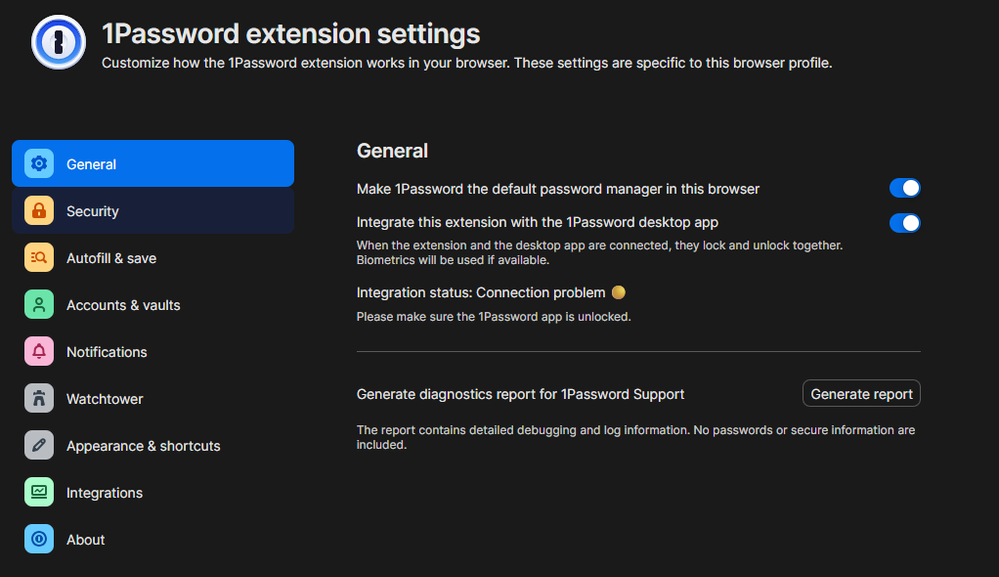The image size is (999, 577).
Task: Click the Accounts & vaults person icon
Action: point(39,305)
